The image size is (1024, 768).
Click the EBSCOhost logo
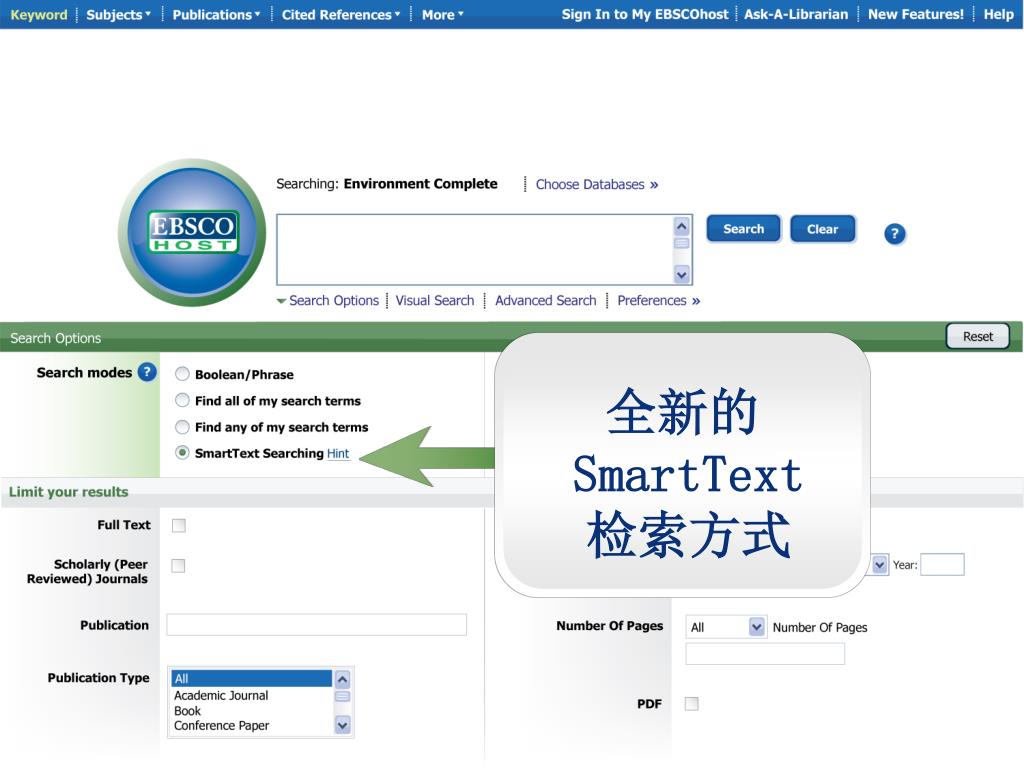[192, 232]
